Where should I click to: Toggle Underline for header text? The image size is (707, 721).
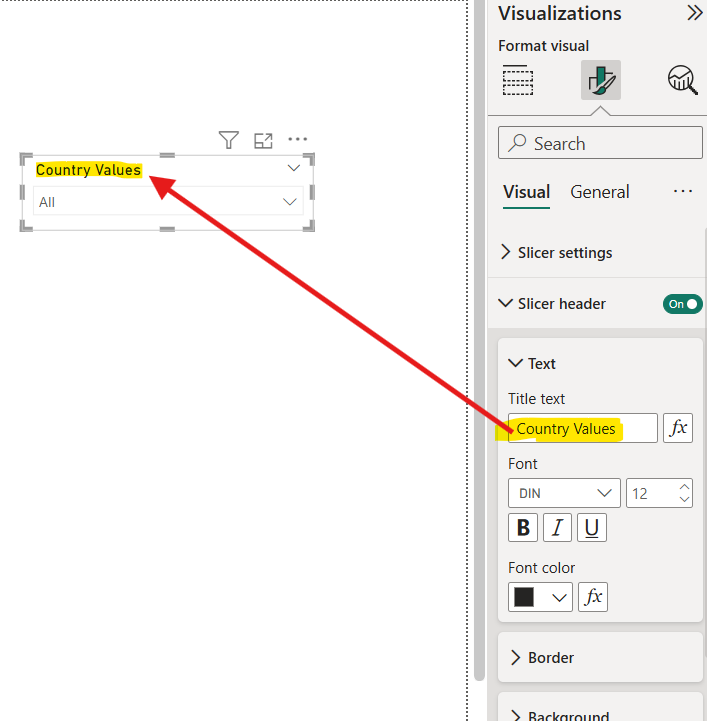click(592, 528)
